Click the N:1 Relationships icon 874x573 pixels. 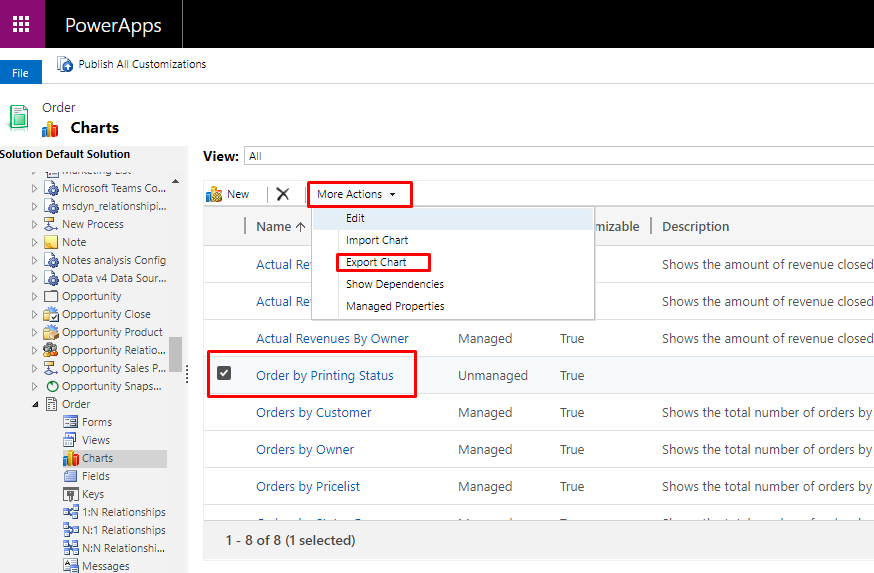[x=71, y=530]
